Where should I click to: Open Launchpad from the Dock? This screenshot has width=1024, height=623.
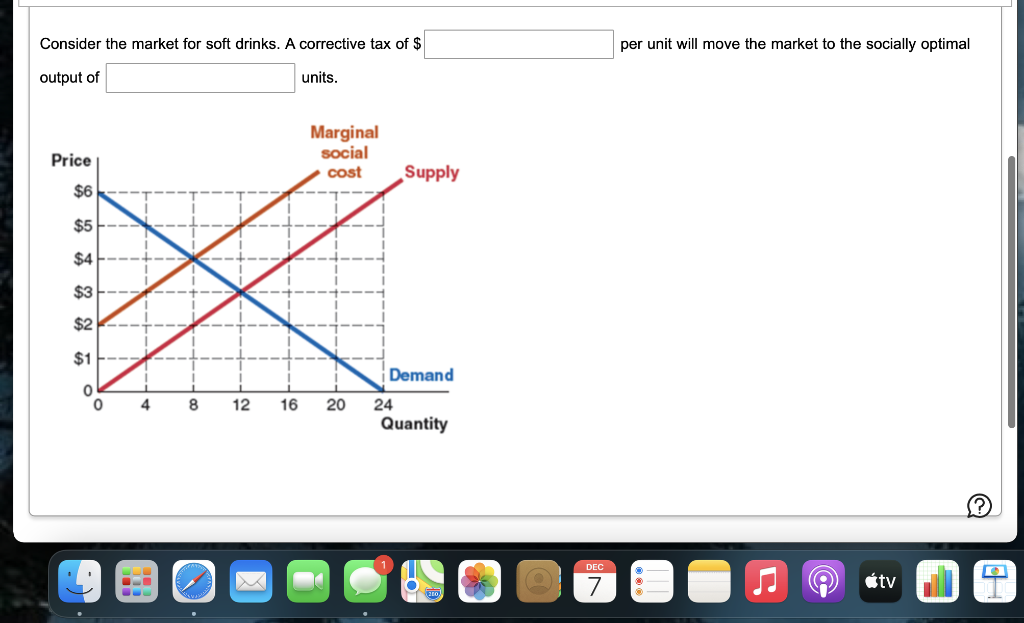137,581
